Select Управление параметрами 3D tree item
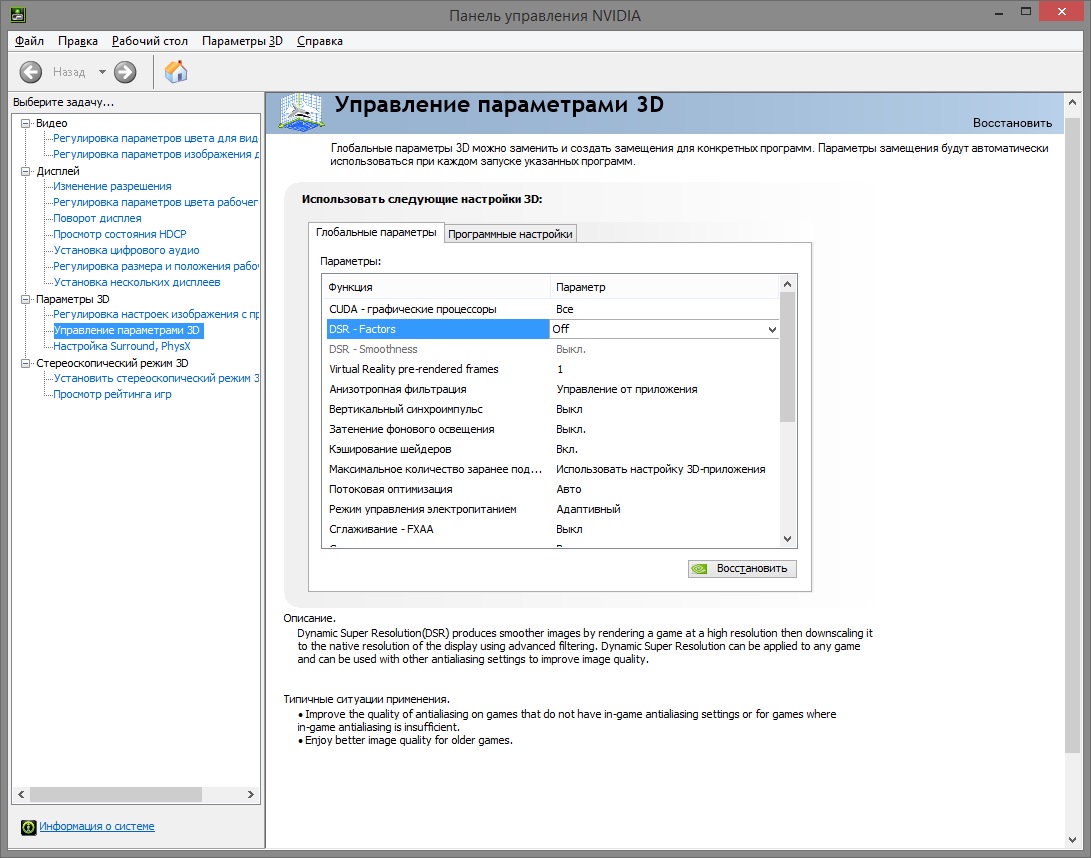Screen dimensions: 1091x858 [128, 331]
